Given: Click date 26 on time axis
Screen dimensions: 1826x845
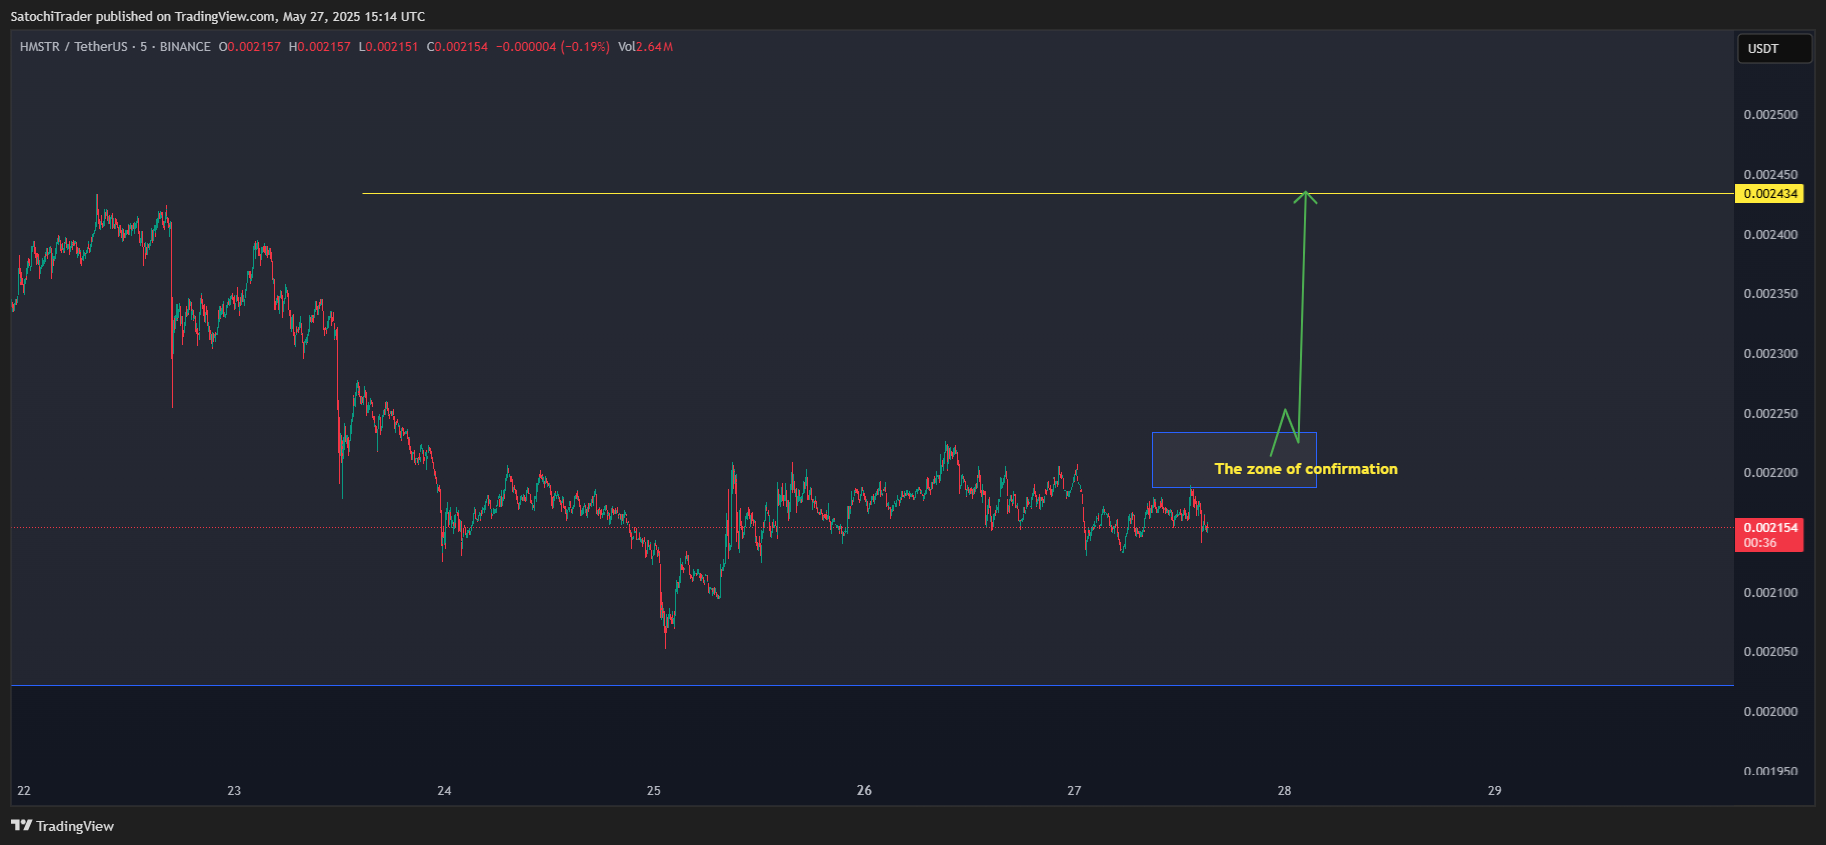Looking at the screenshot, I should point(864,791).
